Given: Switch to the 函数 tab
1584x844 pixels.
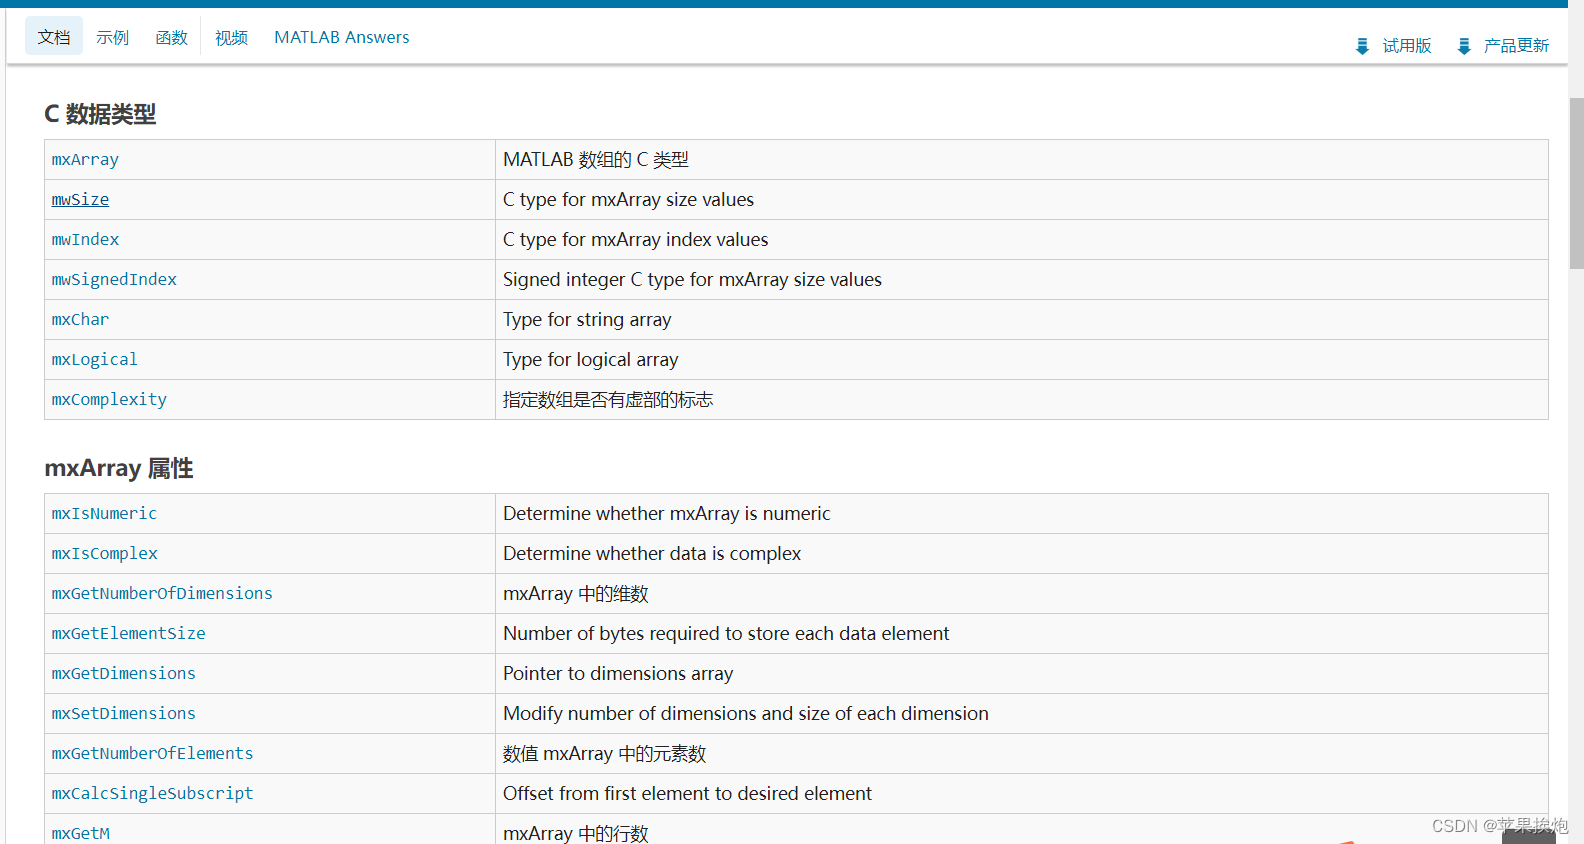Looking at the screenshot, I should tap(172, 37).
